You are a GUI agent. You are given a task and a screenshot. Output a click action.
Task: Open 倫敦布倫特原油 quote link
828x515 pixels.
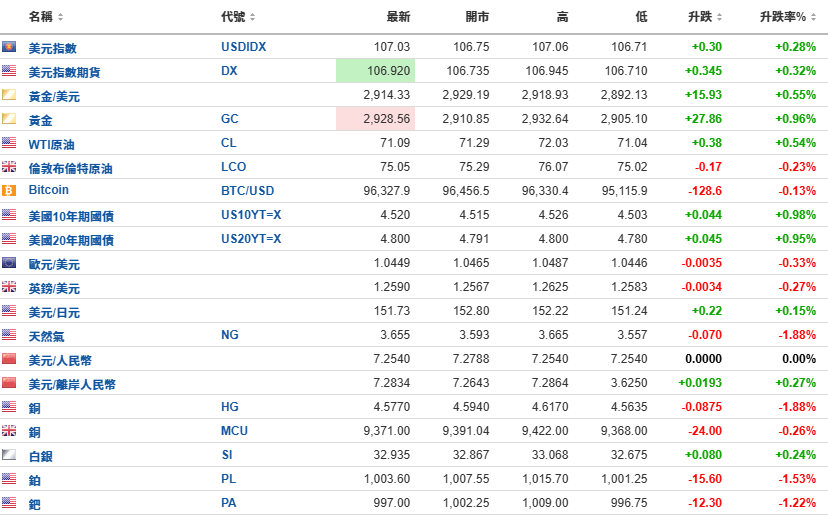tap(70, 168)
